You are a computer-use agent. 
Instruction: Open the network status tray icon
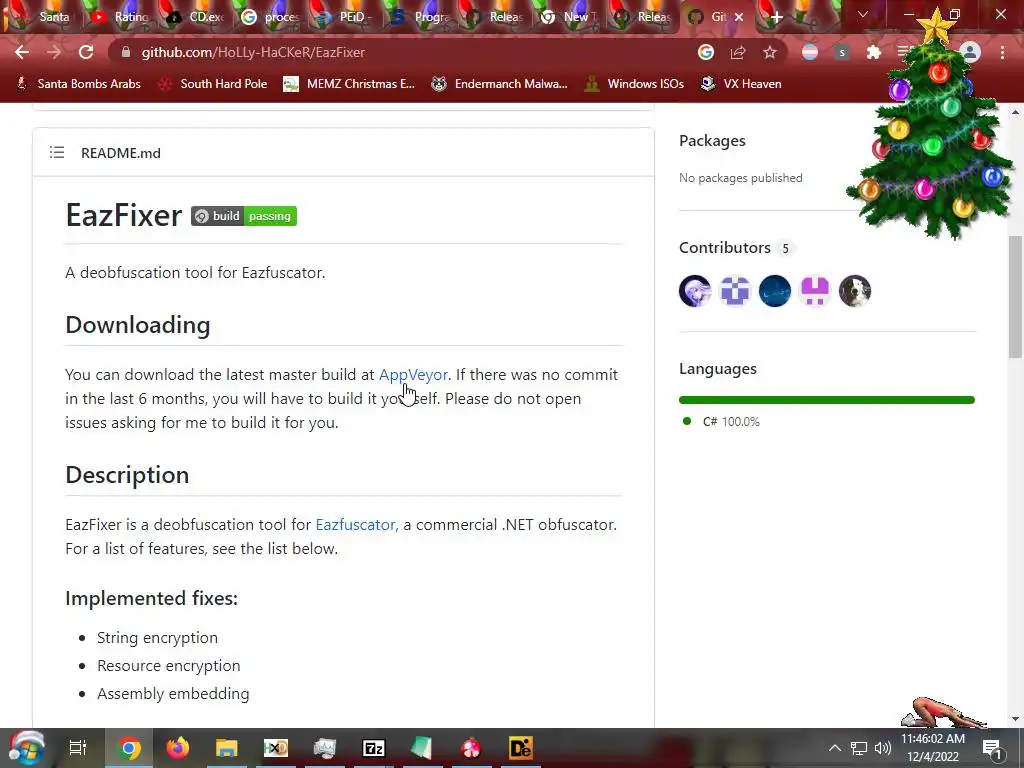click(x=859, y=748)
